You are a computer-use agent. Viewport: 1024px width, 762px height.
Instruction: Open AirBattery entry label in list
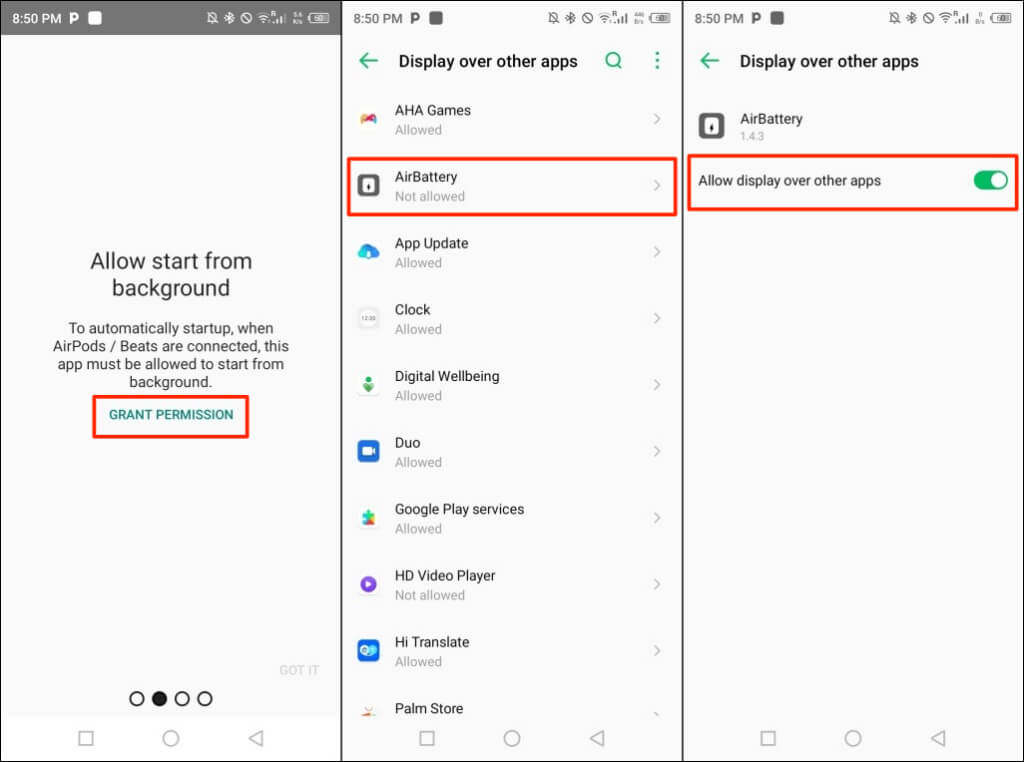tap(426, 177)
